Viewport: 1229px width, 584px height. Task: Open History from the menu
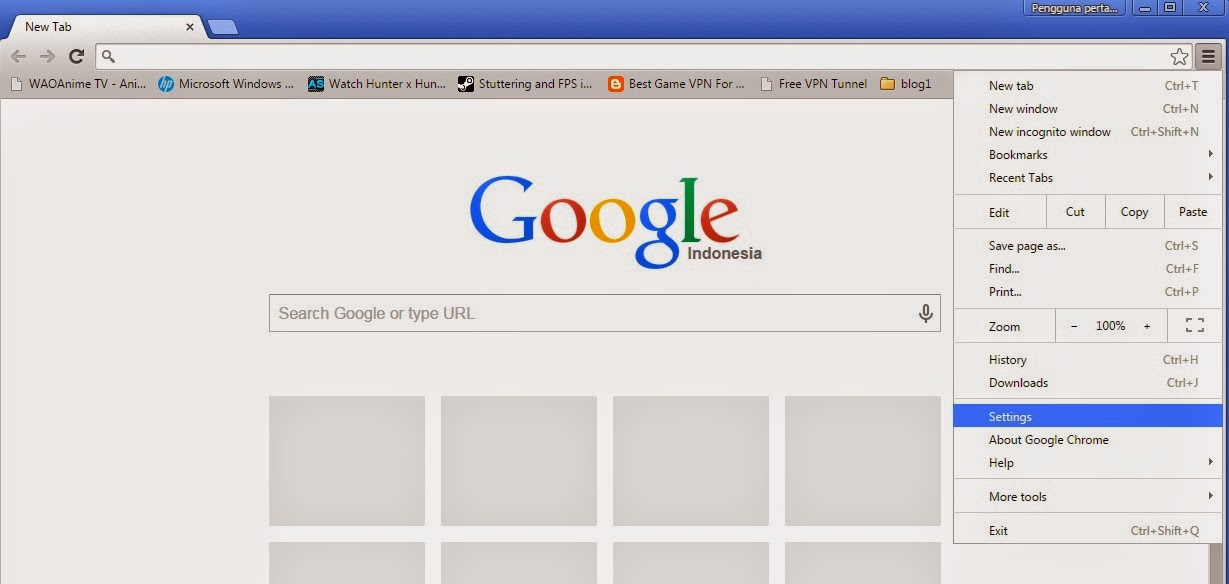pyautogui.click(x=1088, y=360)
